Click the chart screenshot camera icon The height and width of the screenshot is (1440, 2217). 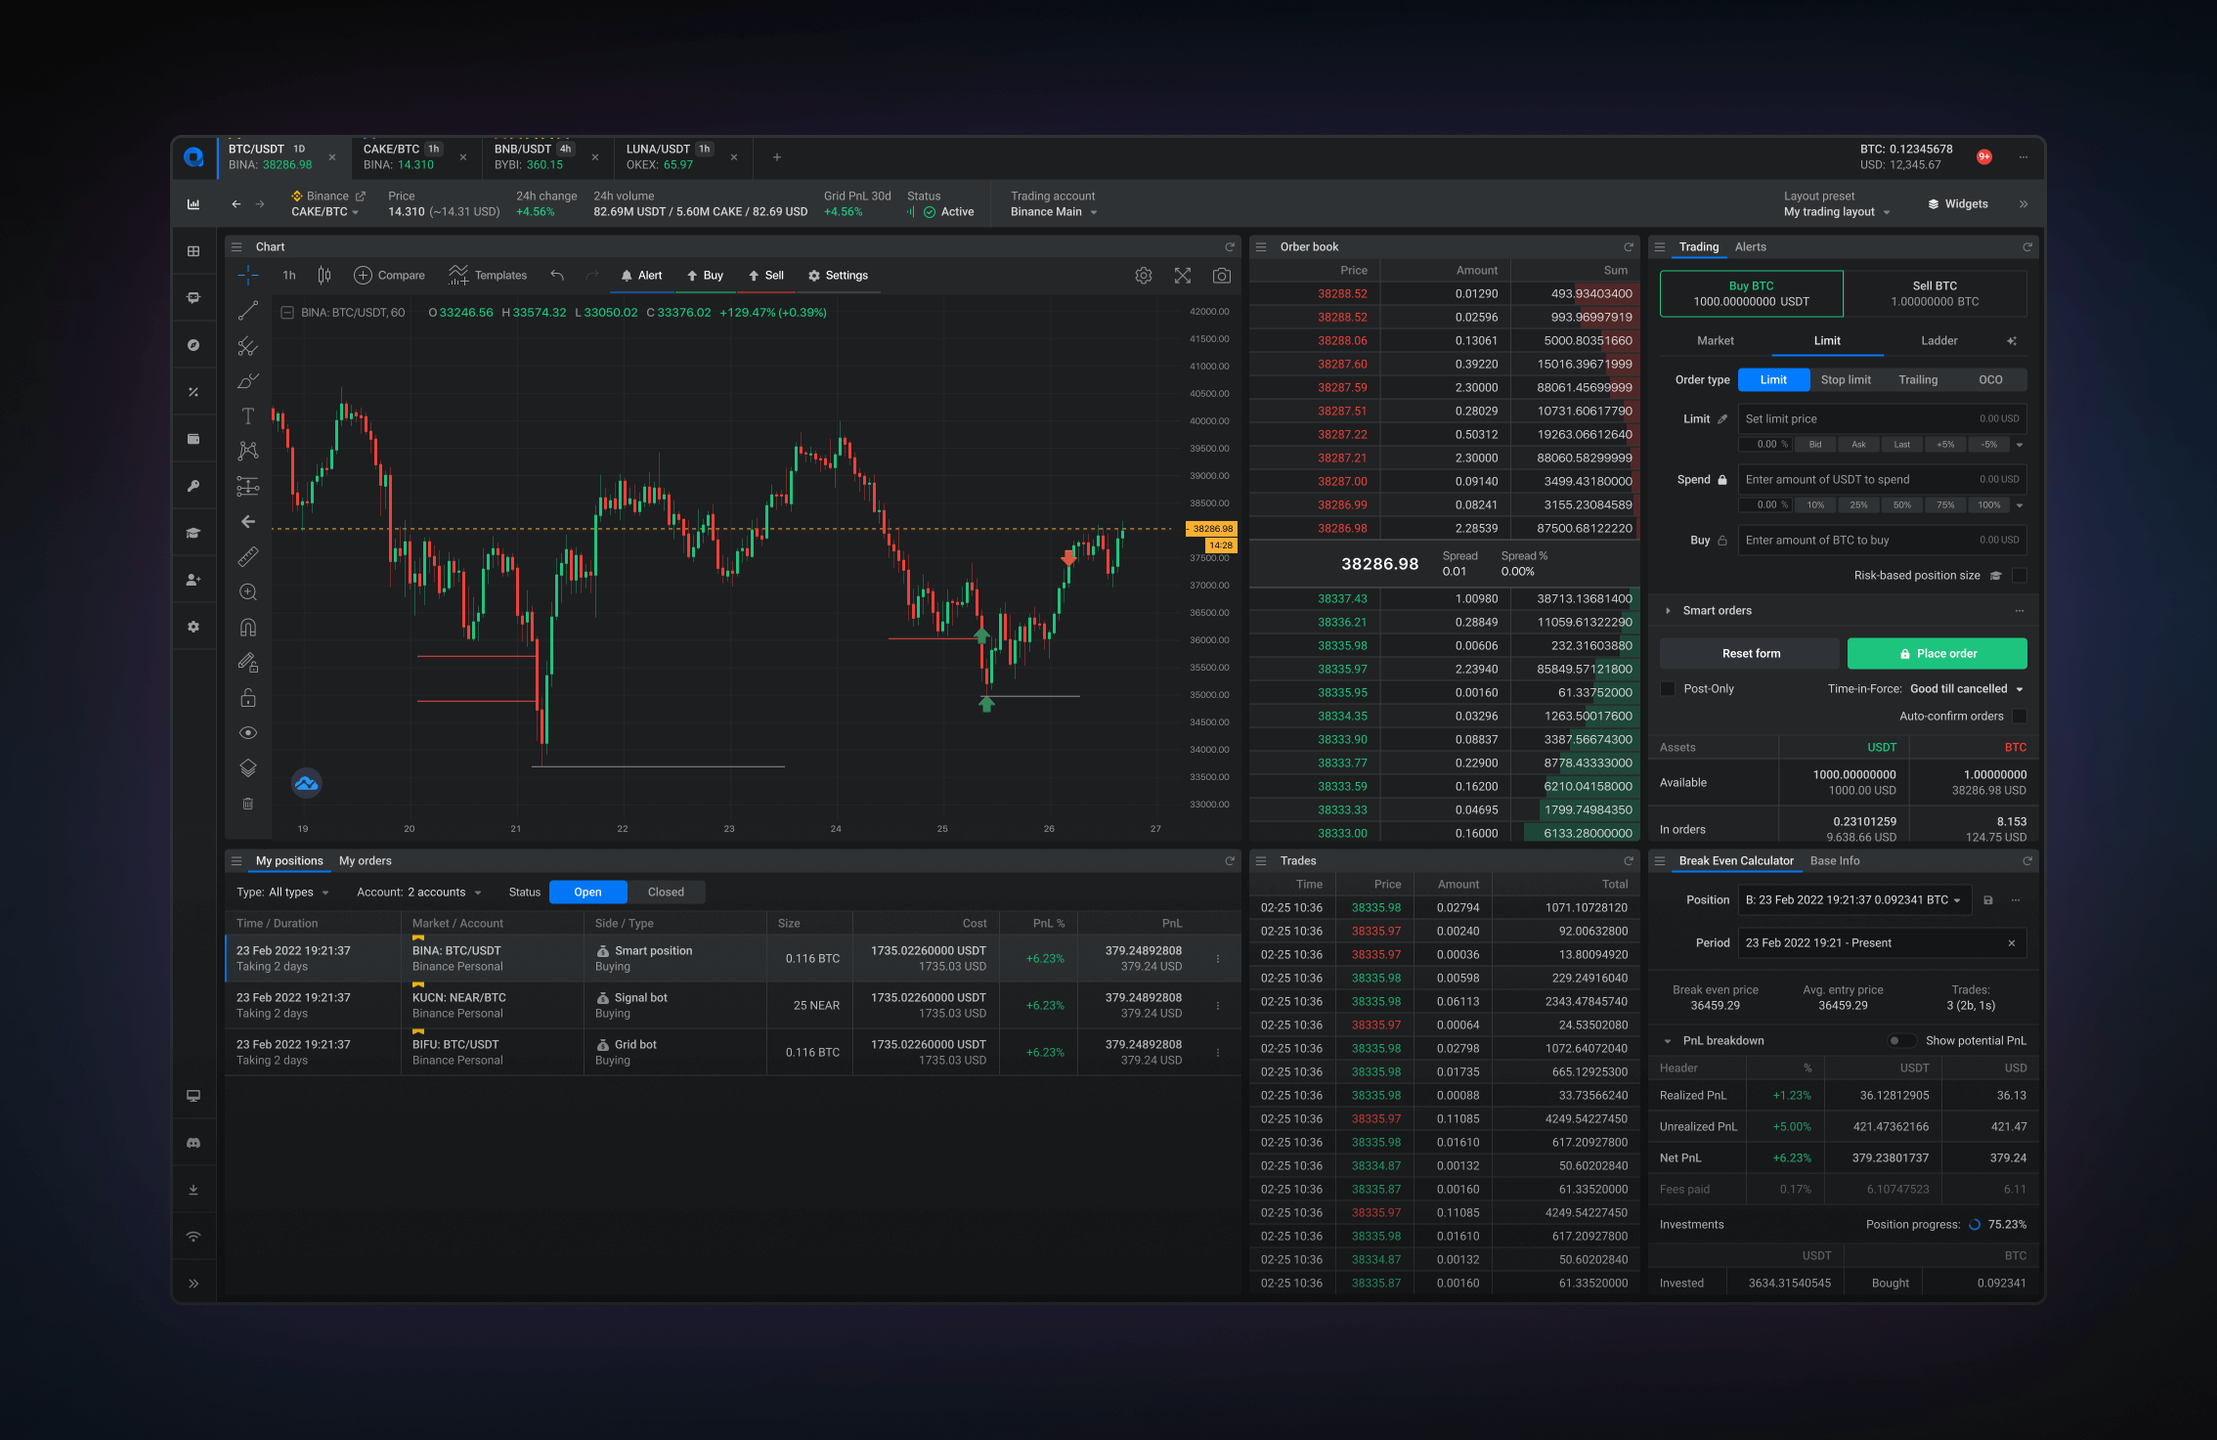[x=1221, y=276]
